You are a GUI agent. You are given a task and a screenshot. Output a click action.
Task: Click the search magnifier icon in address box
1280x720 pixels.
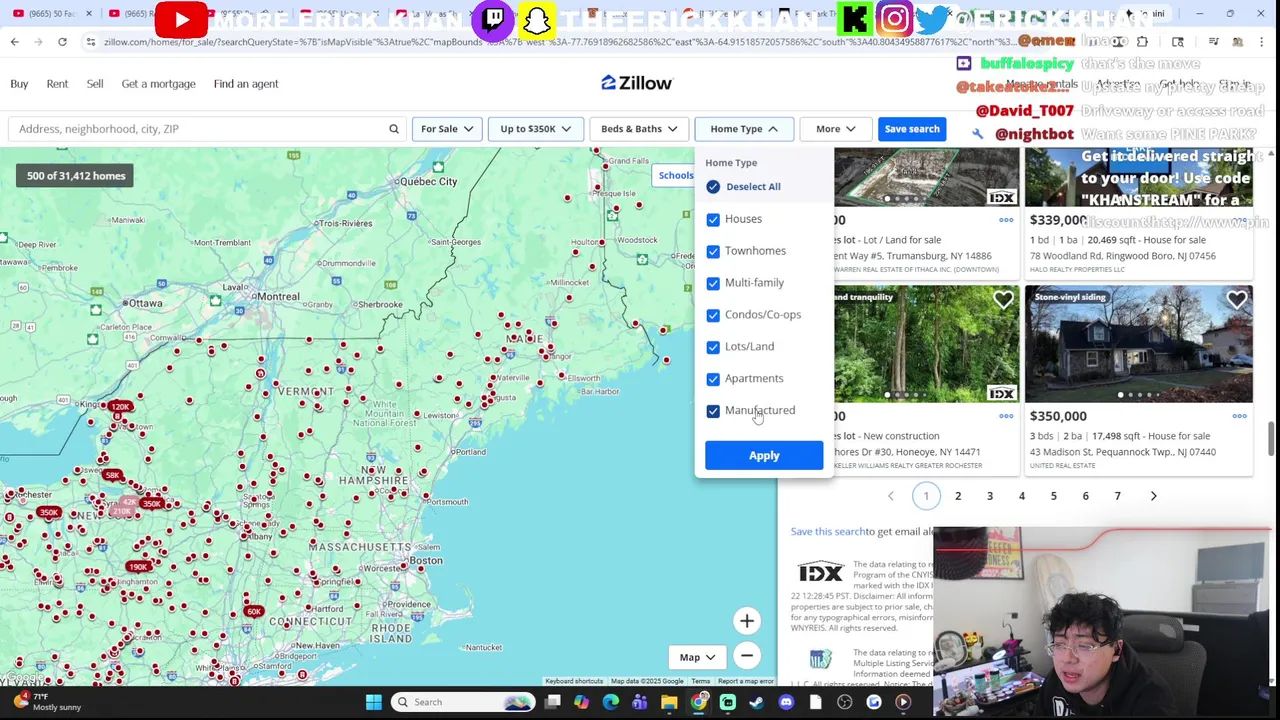pos(394,129)
